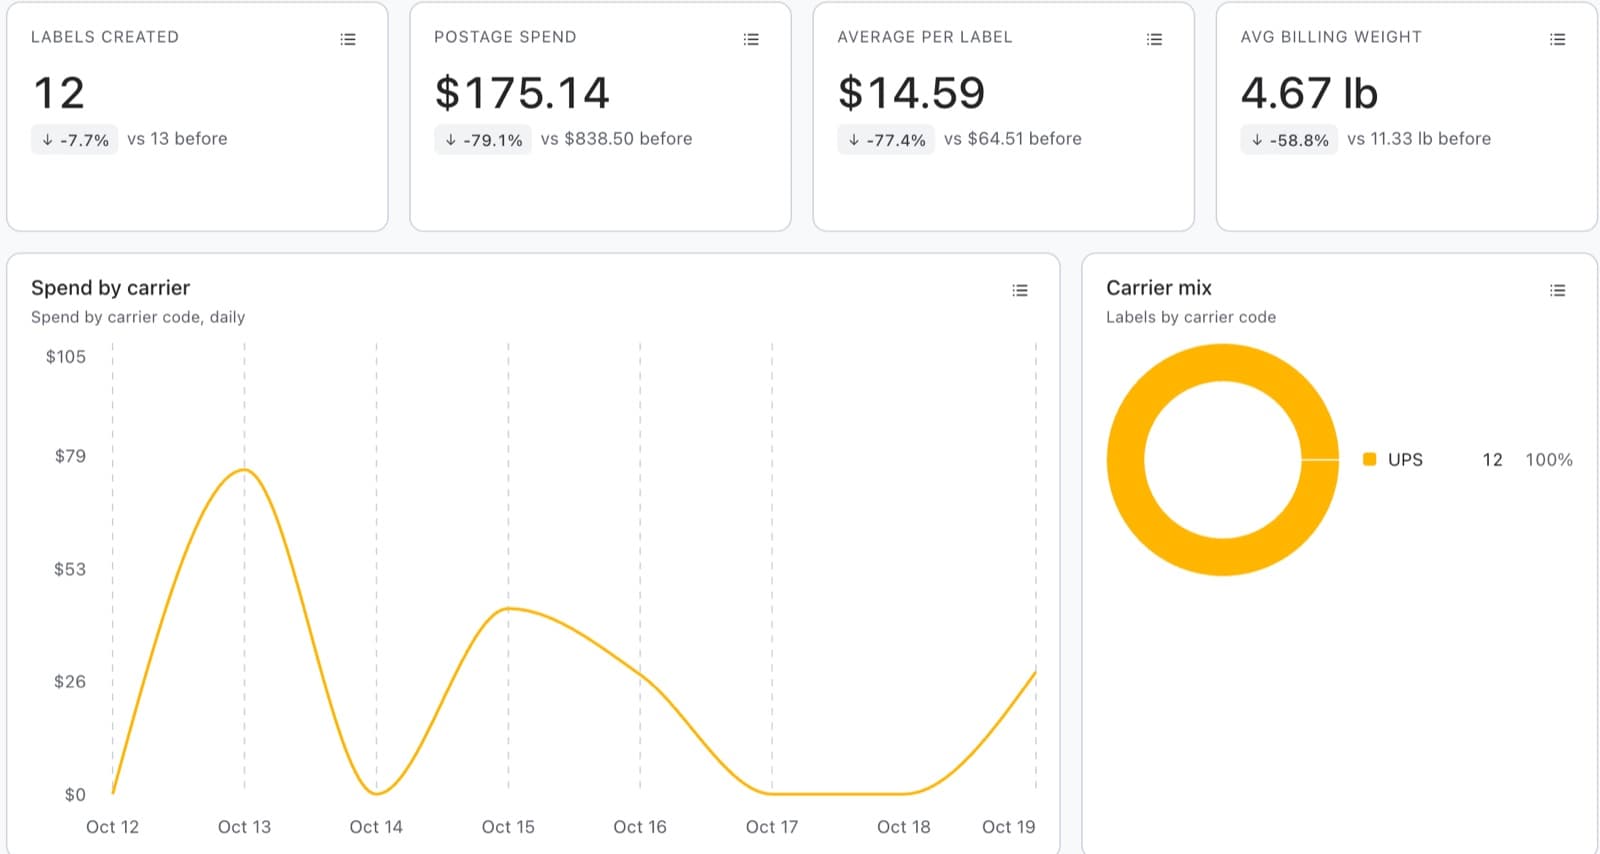
Task: Click the Oct 17 x-axis label
Action: 772,827
